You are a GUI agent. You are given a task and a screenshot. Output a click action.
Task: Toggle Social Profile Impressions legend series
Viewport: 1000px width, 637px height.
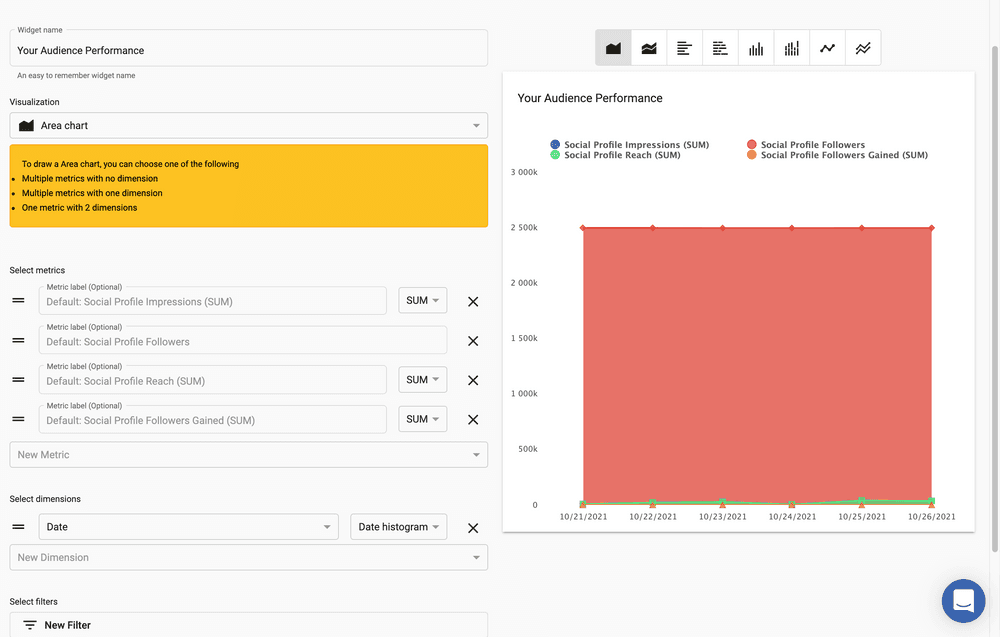[635, 145]
